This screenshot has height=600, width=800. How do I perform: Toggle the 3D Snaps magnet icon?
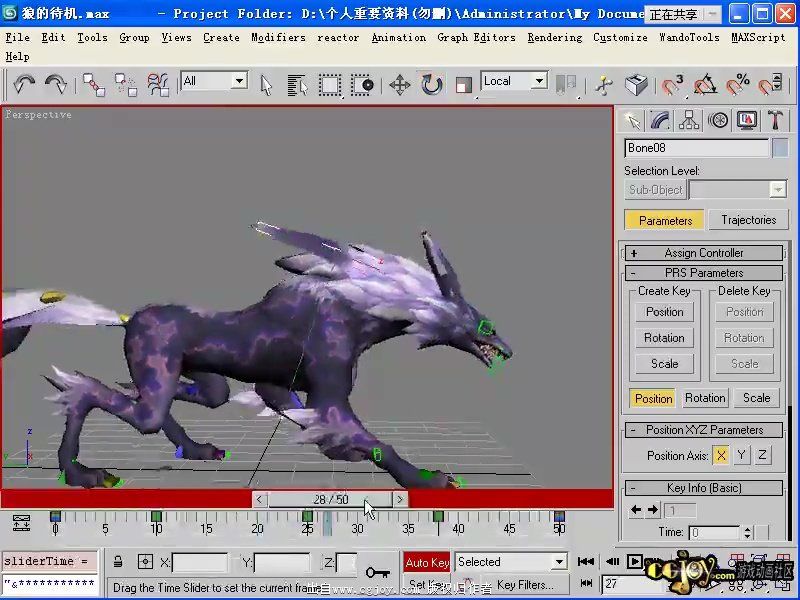point(672,85)
